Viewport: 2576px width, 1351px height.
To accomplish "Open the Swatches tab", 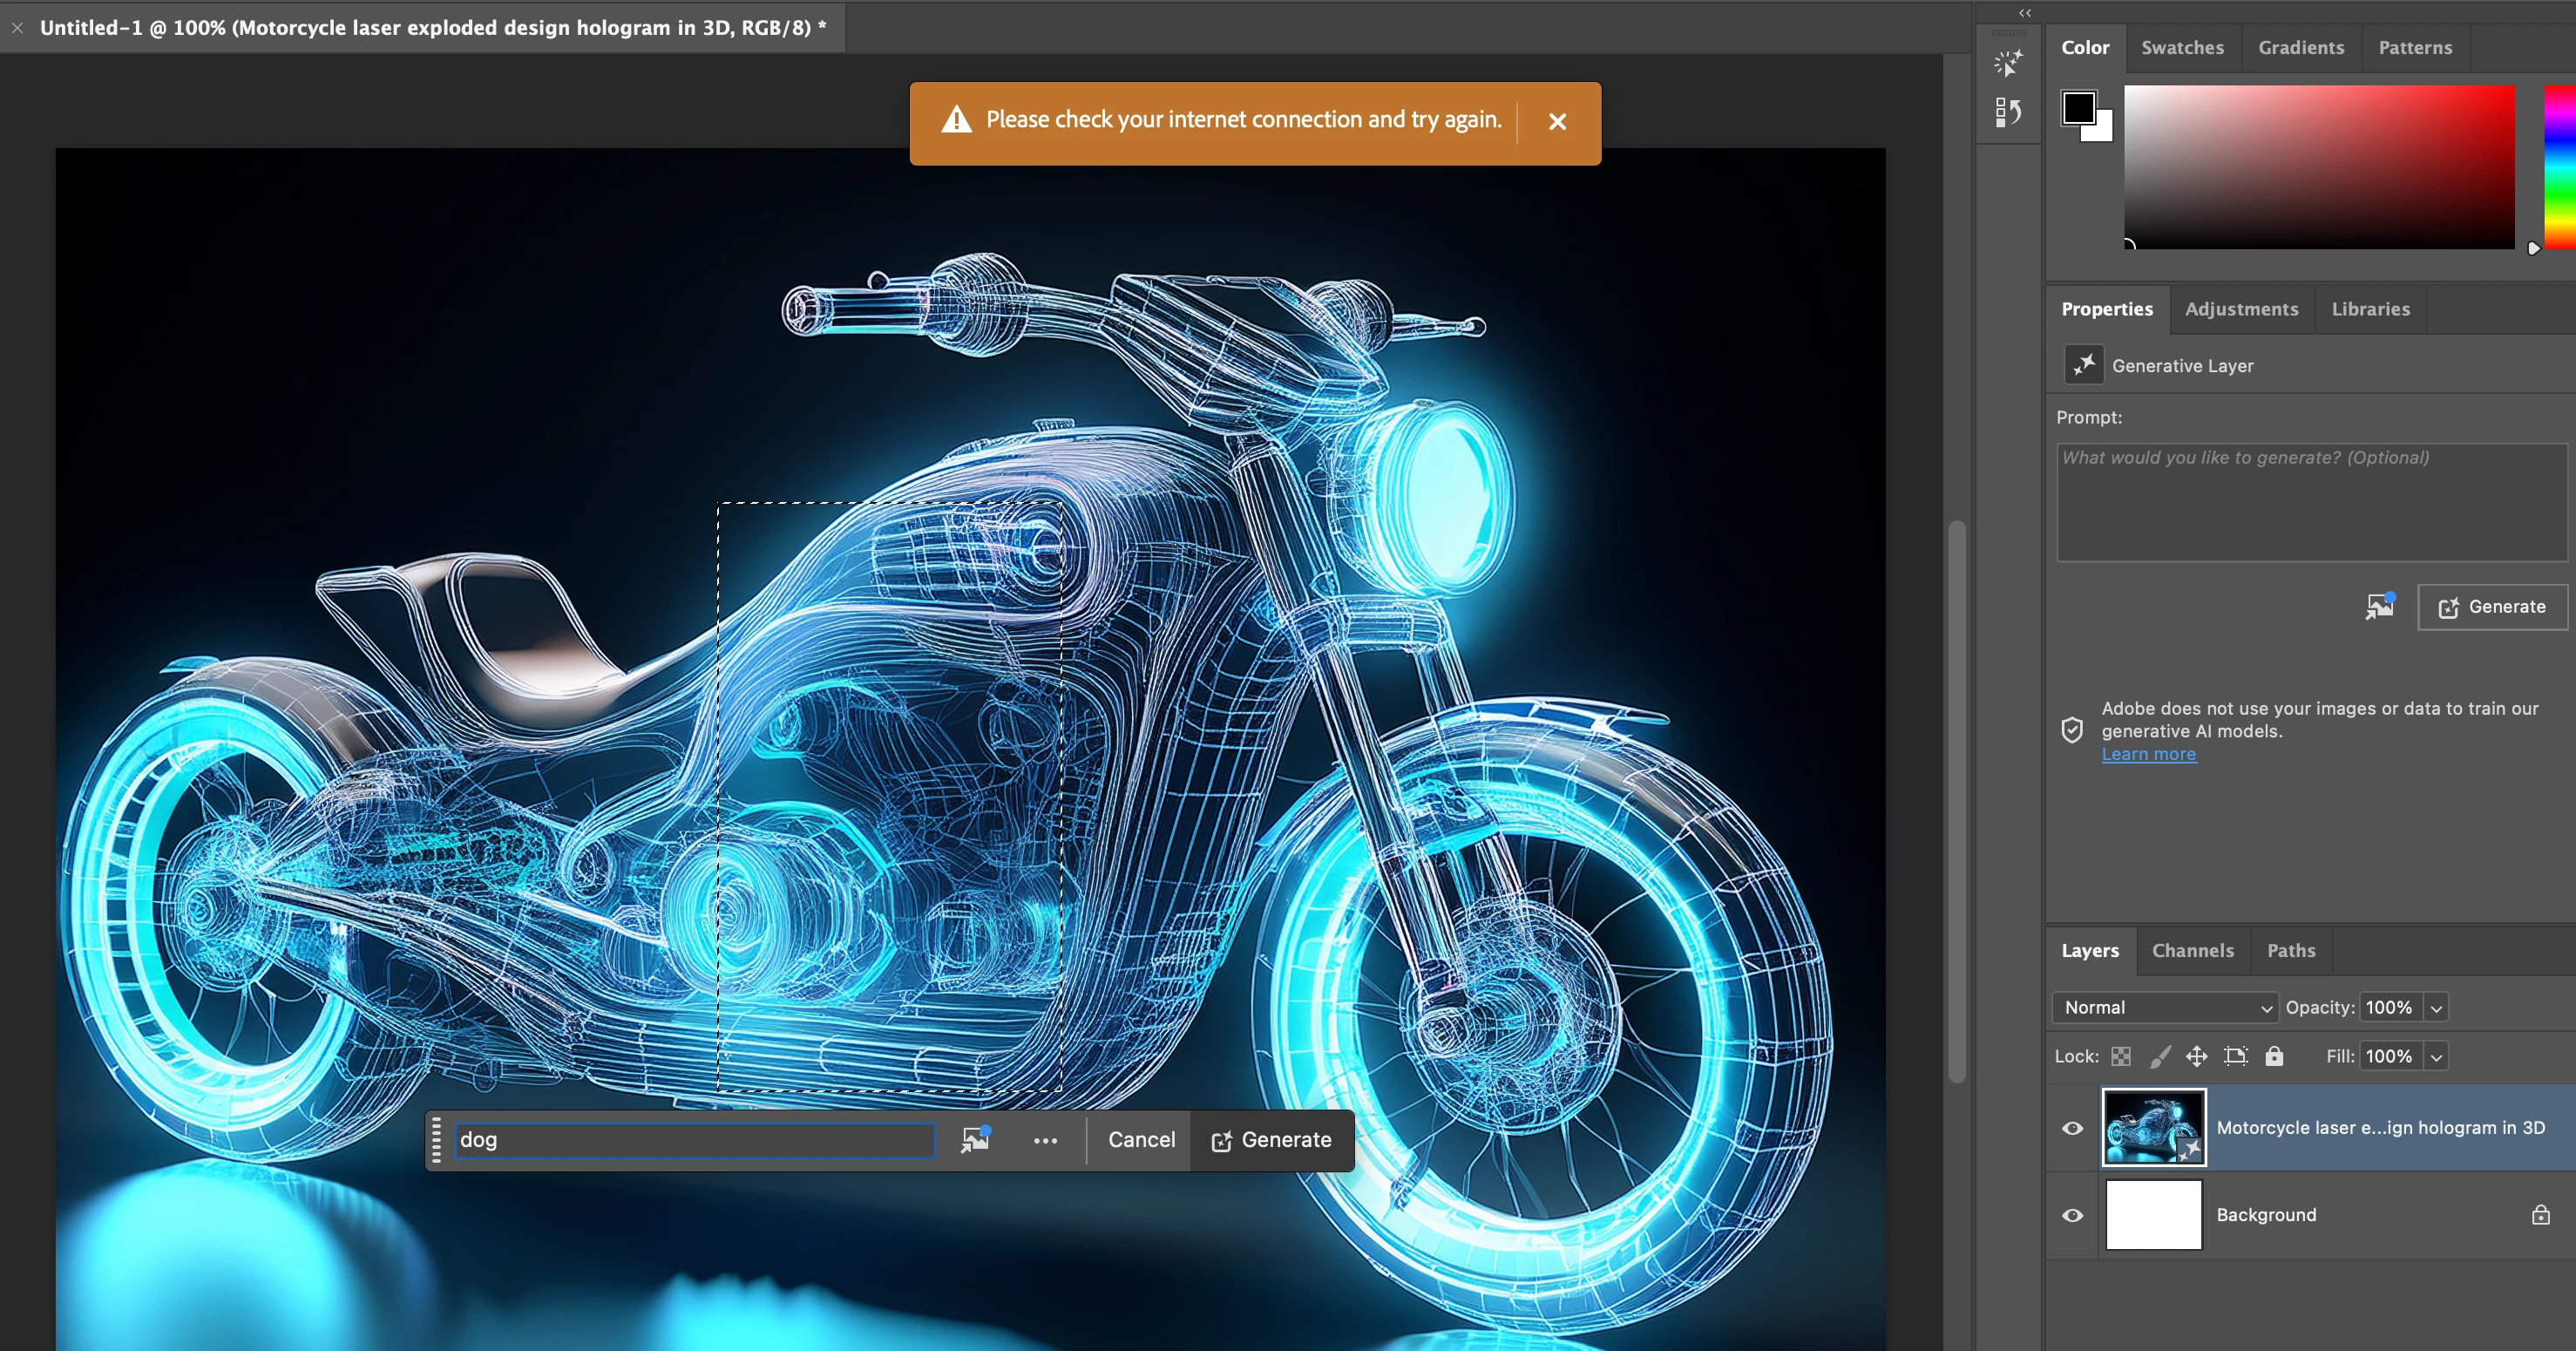I will (x=2182, y=47).
